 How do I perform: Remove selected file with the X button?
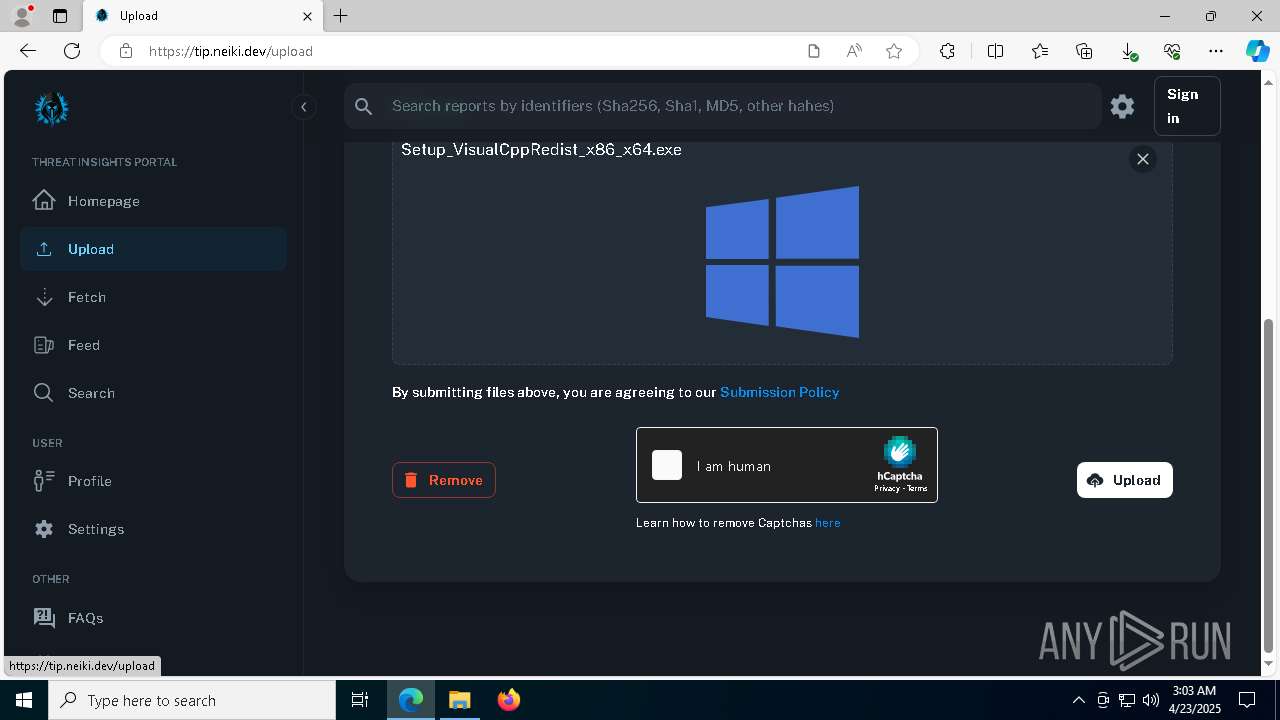1143,159
